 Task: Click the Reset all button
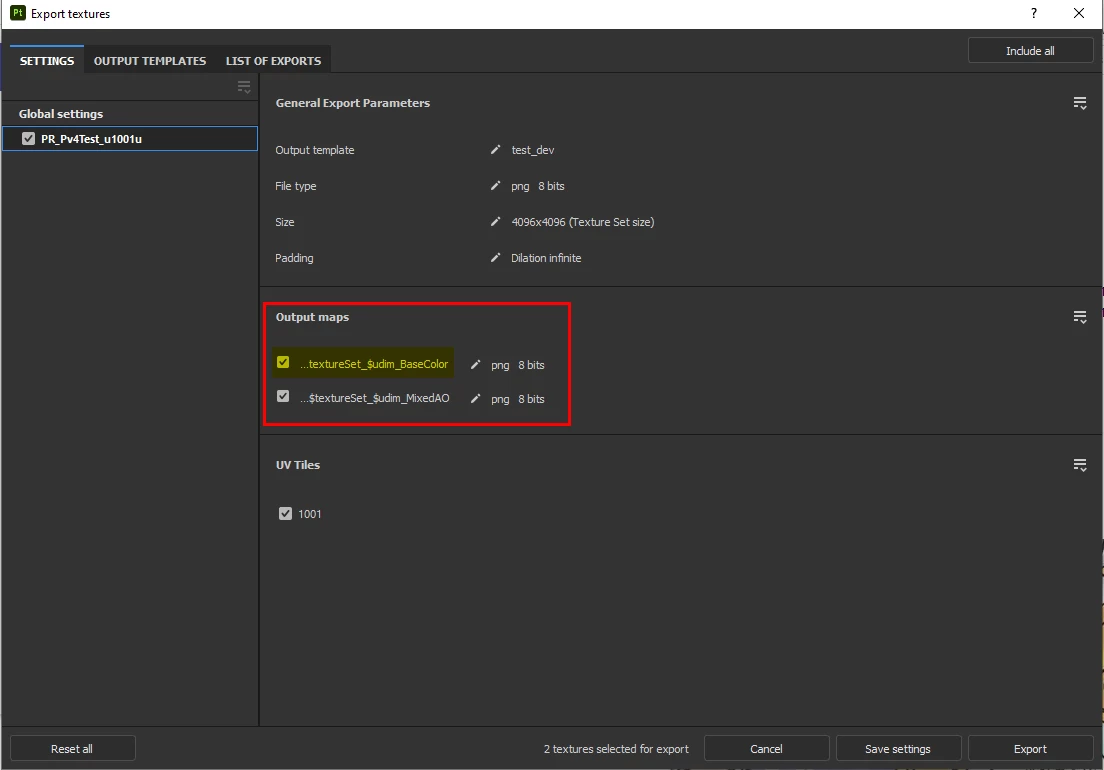coord(72,749)
